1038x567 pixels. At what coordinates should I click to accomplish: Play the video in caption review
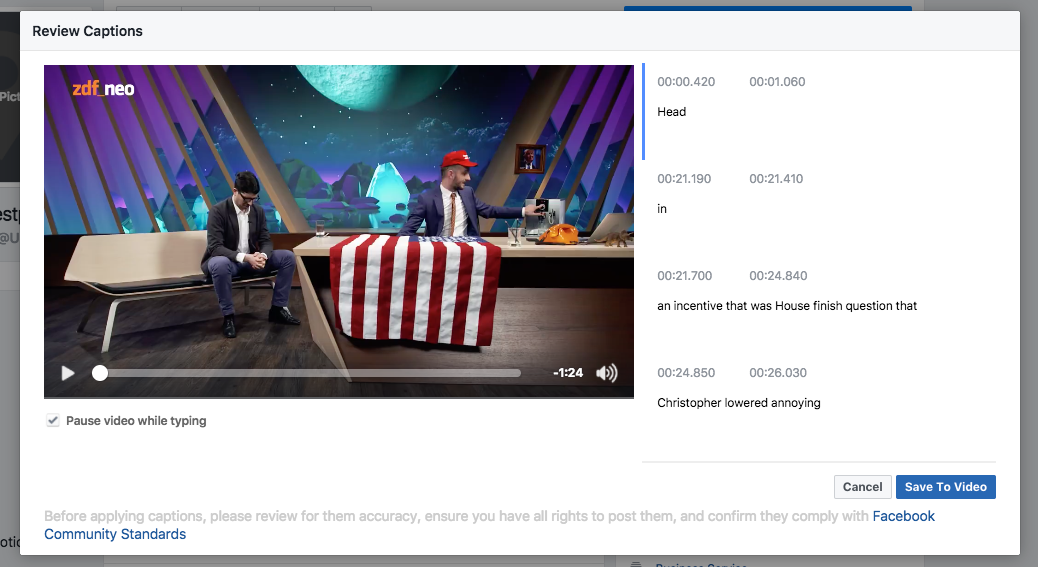(x=68, y=373)
